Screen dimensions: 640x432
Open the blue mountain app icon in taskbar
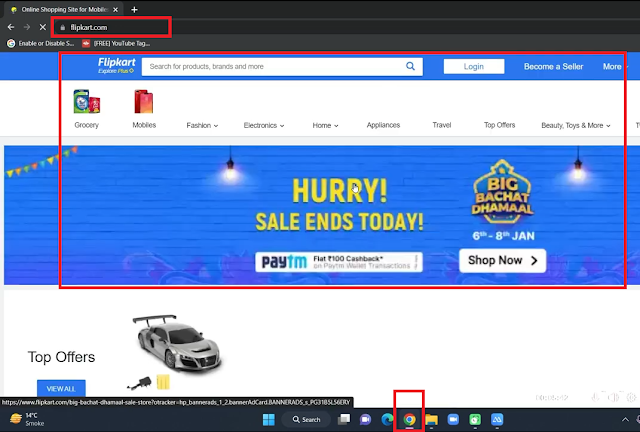(497, 419)
